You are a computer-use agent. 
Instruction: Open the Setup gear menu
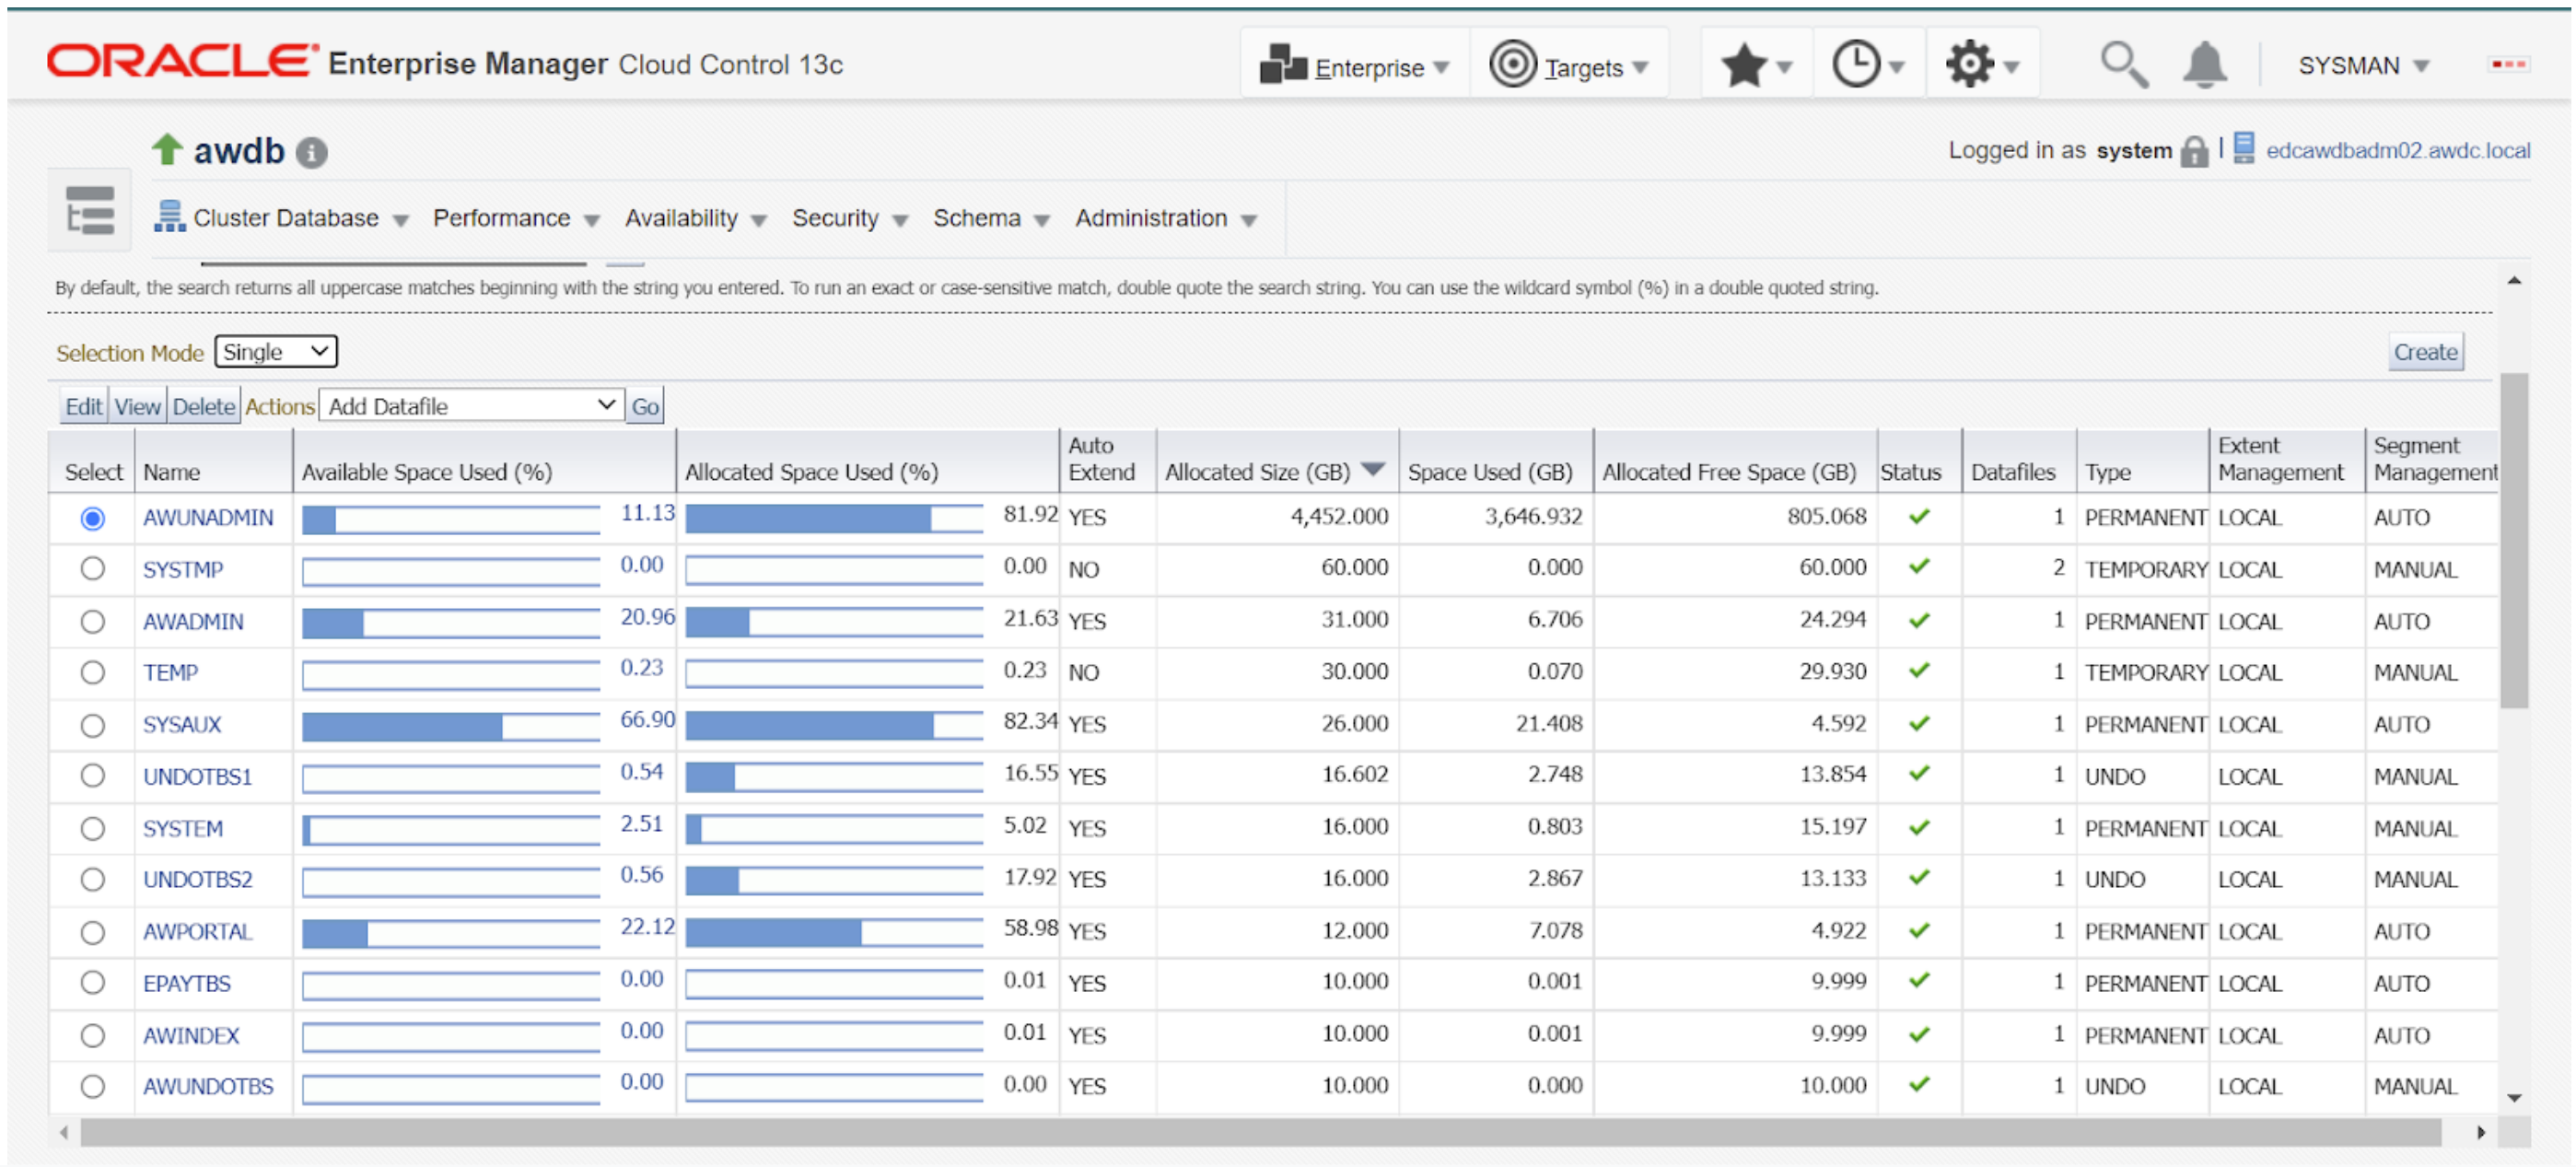pyautogui.click(x=1969, y=65)
